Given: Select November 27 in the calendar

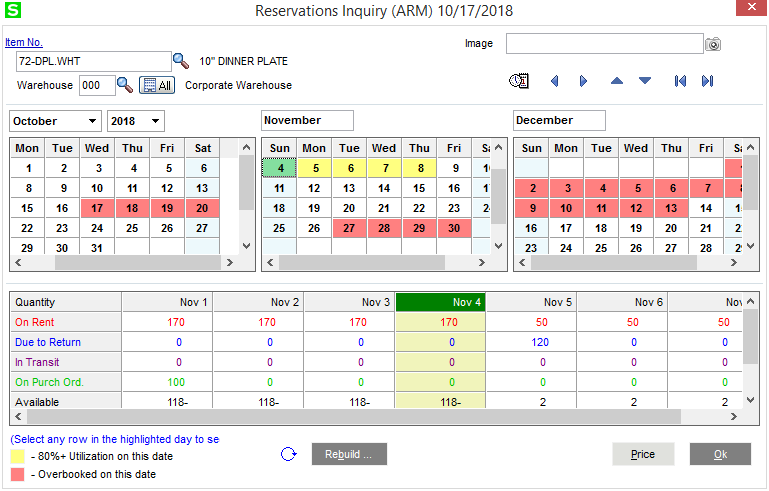Looking at the screenshot, I should [x=350, y=228].
